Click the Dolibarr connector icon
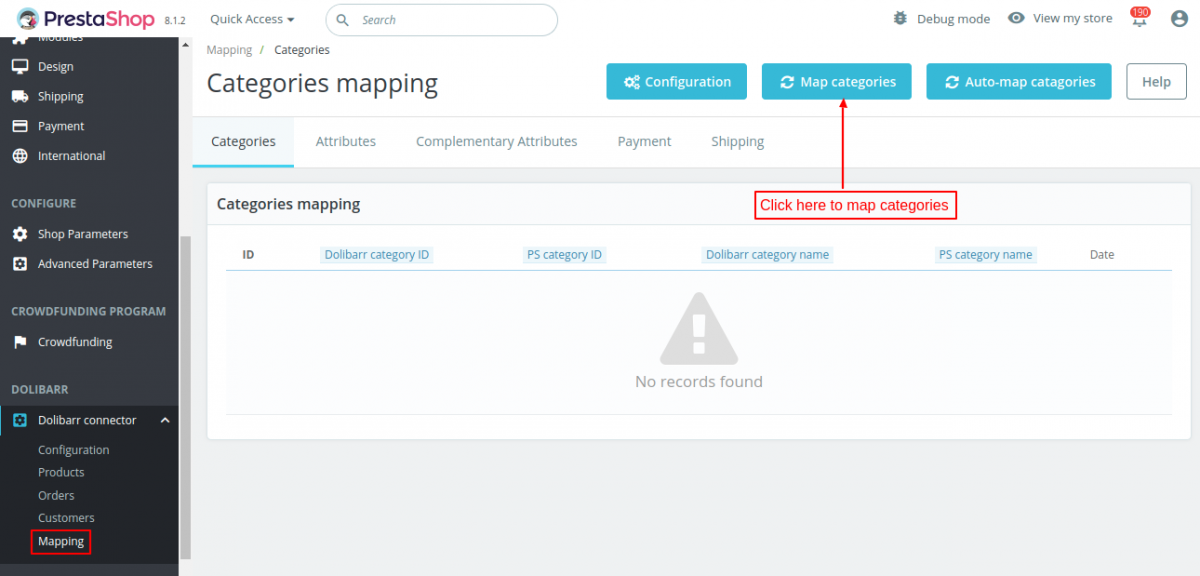1200x576 pixels. pos(19,420)
